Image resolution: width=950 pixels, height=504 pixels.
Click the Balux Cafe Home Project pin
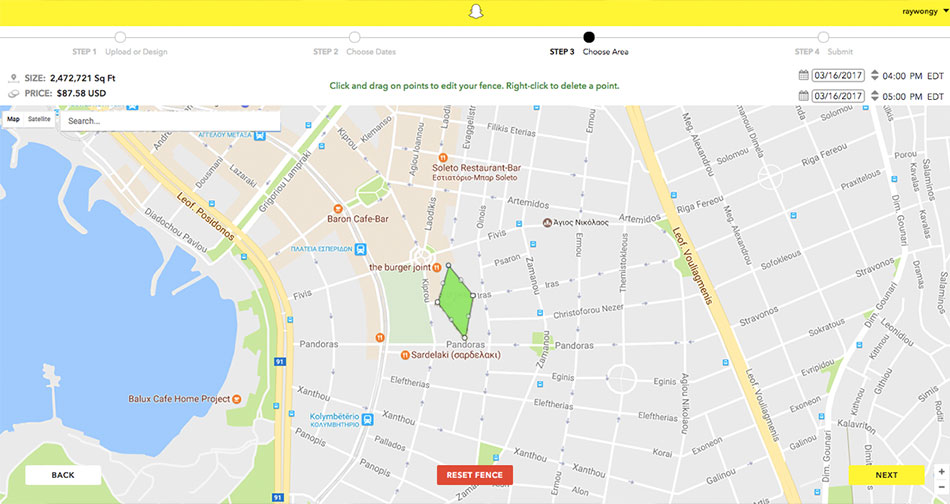pyautogui.click(x=237, y=399)
